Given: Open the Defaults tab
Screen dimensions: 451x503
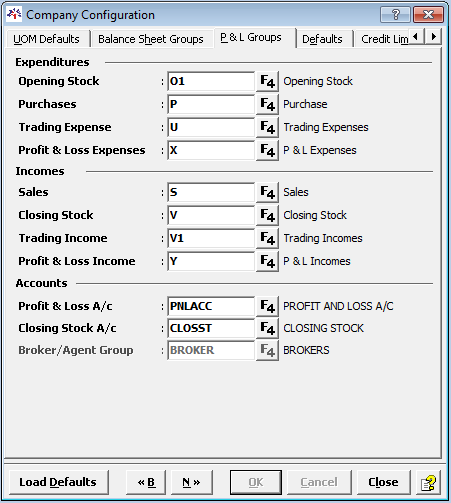Looking at the screenshot, I should [x=322, y=39].
